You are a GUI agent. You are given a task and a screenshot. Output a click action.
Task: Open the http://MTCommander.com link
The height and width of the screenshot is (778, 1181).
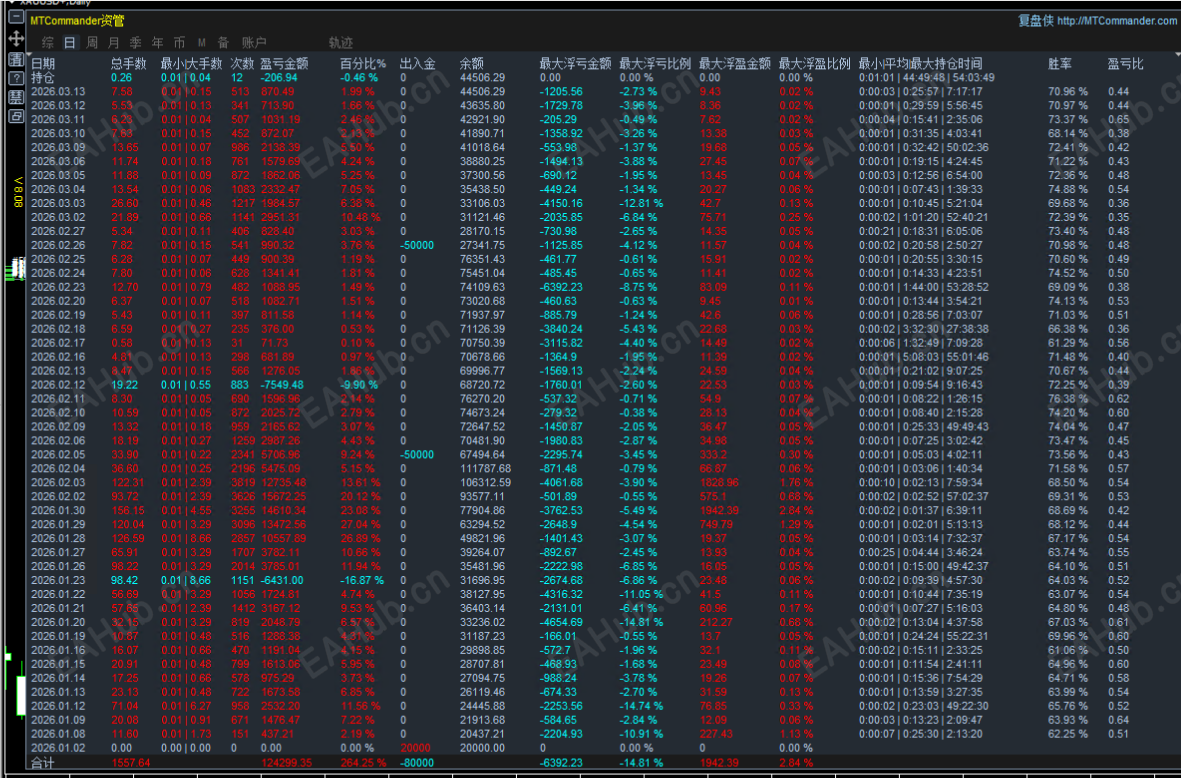coord(1116,20)
